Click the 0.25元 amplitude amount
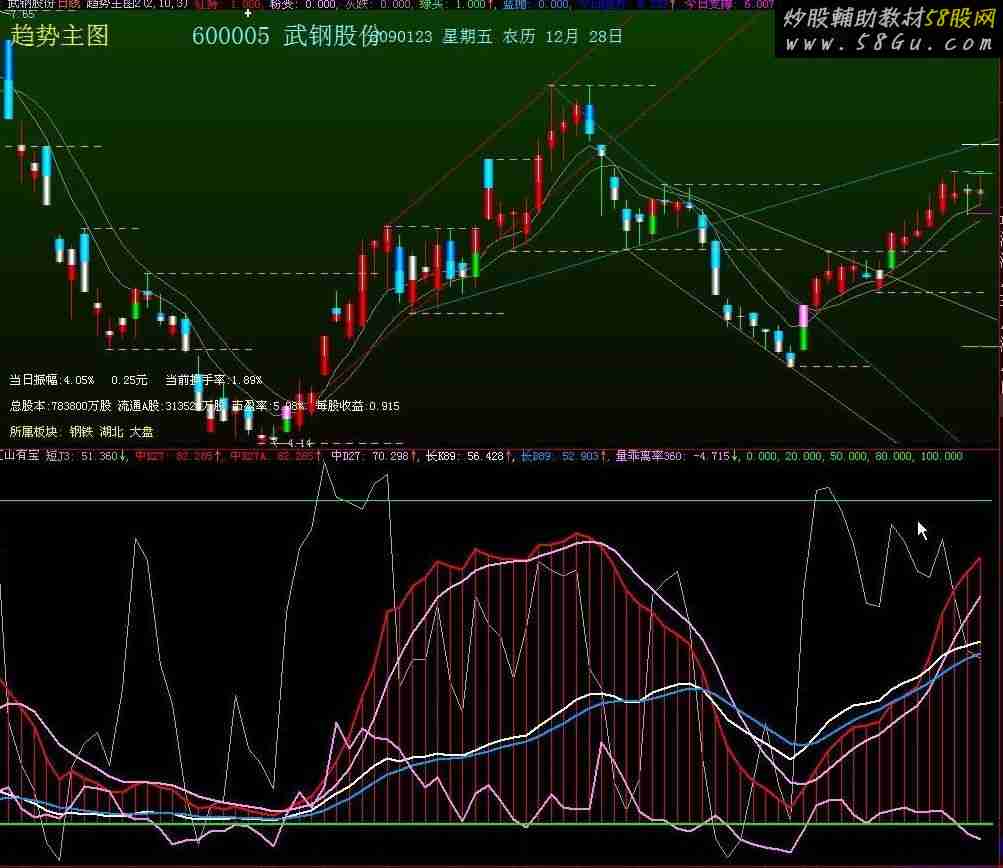 coord(129,380)
